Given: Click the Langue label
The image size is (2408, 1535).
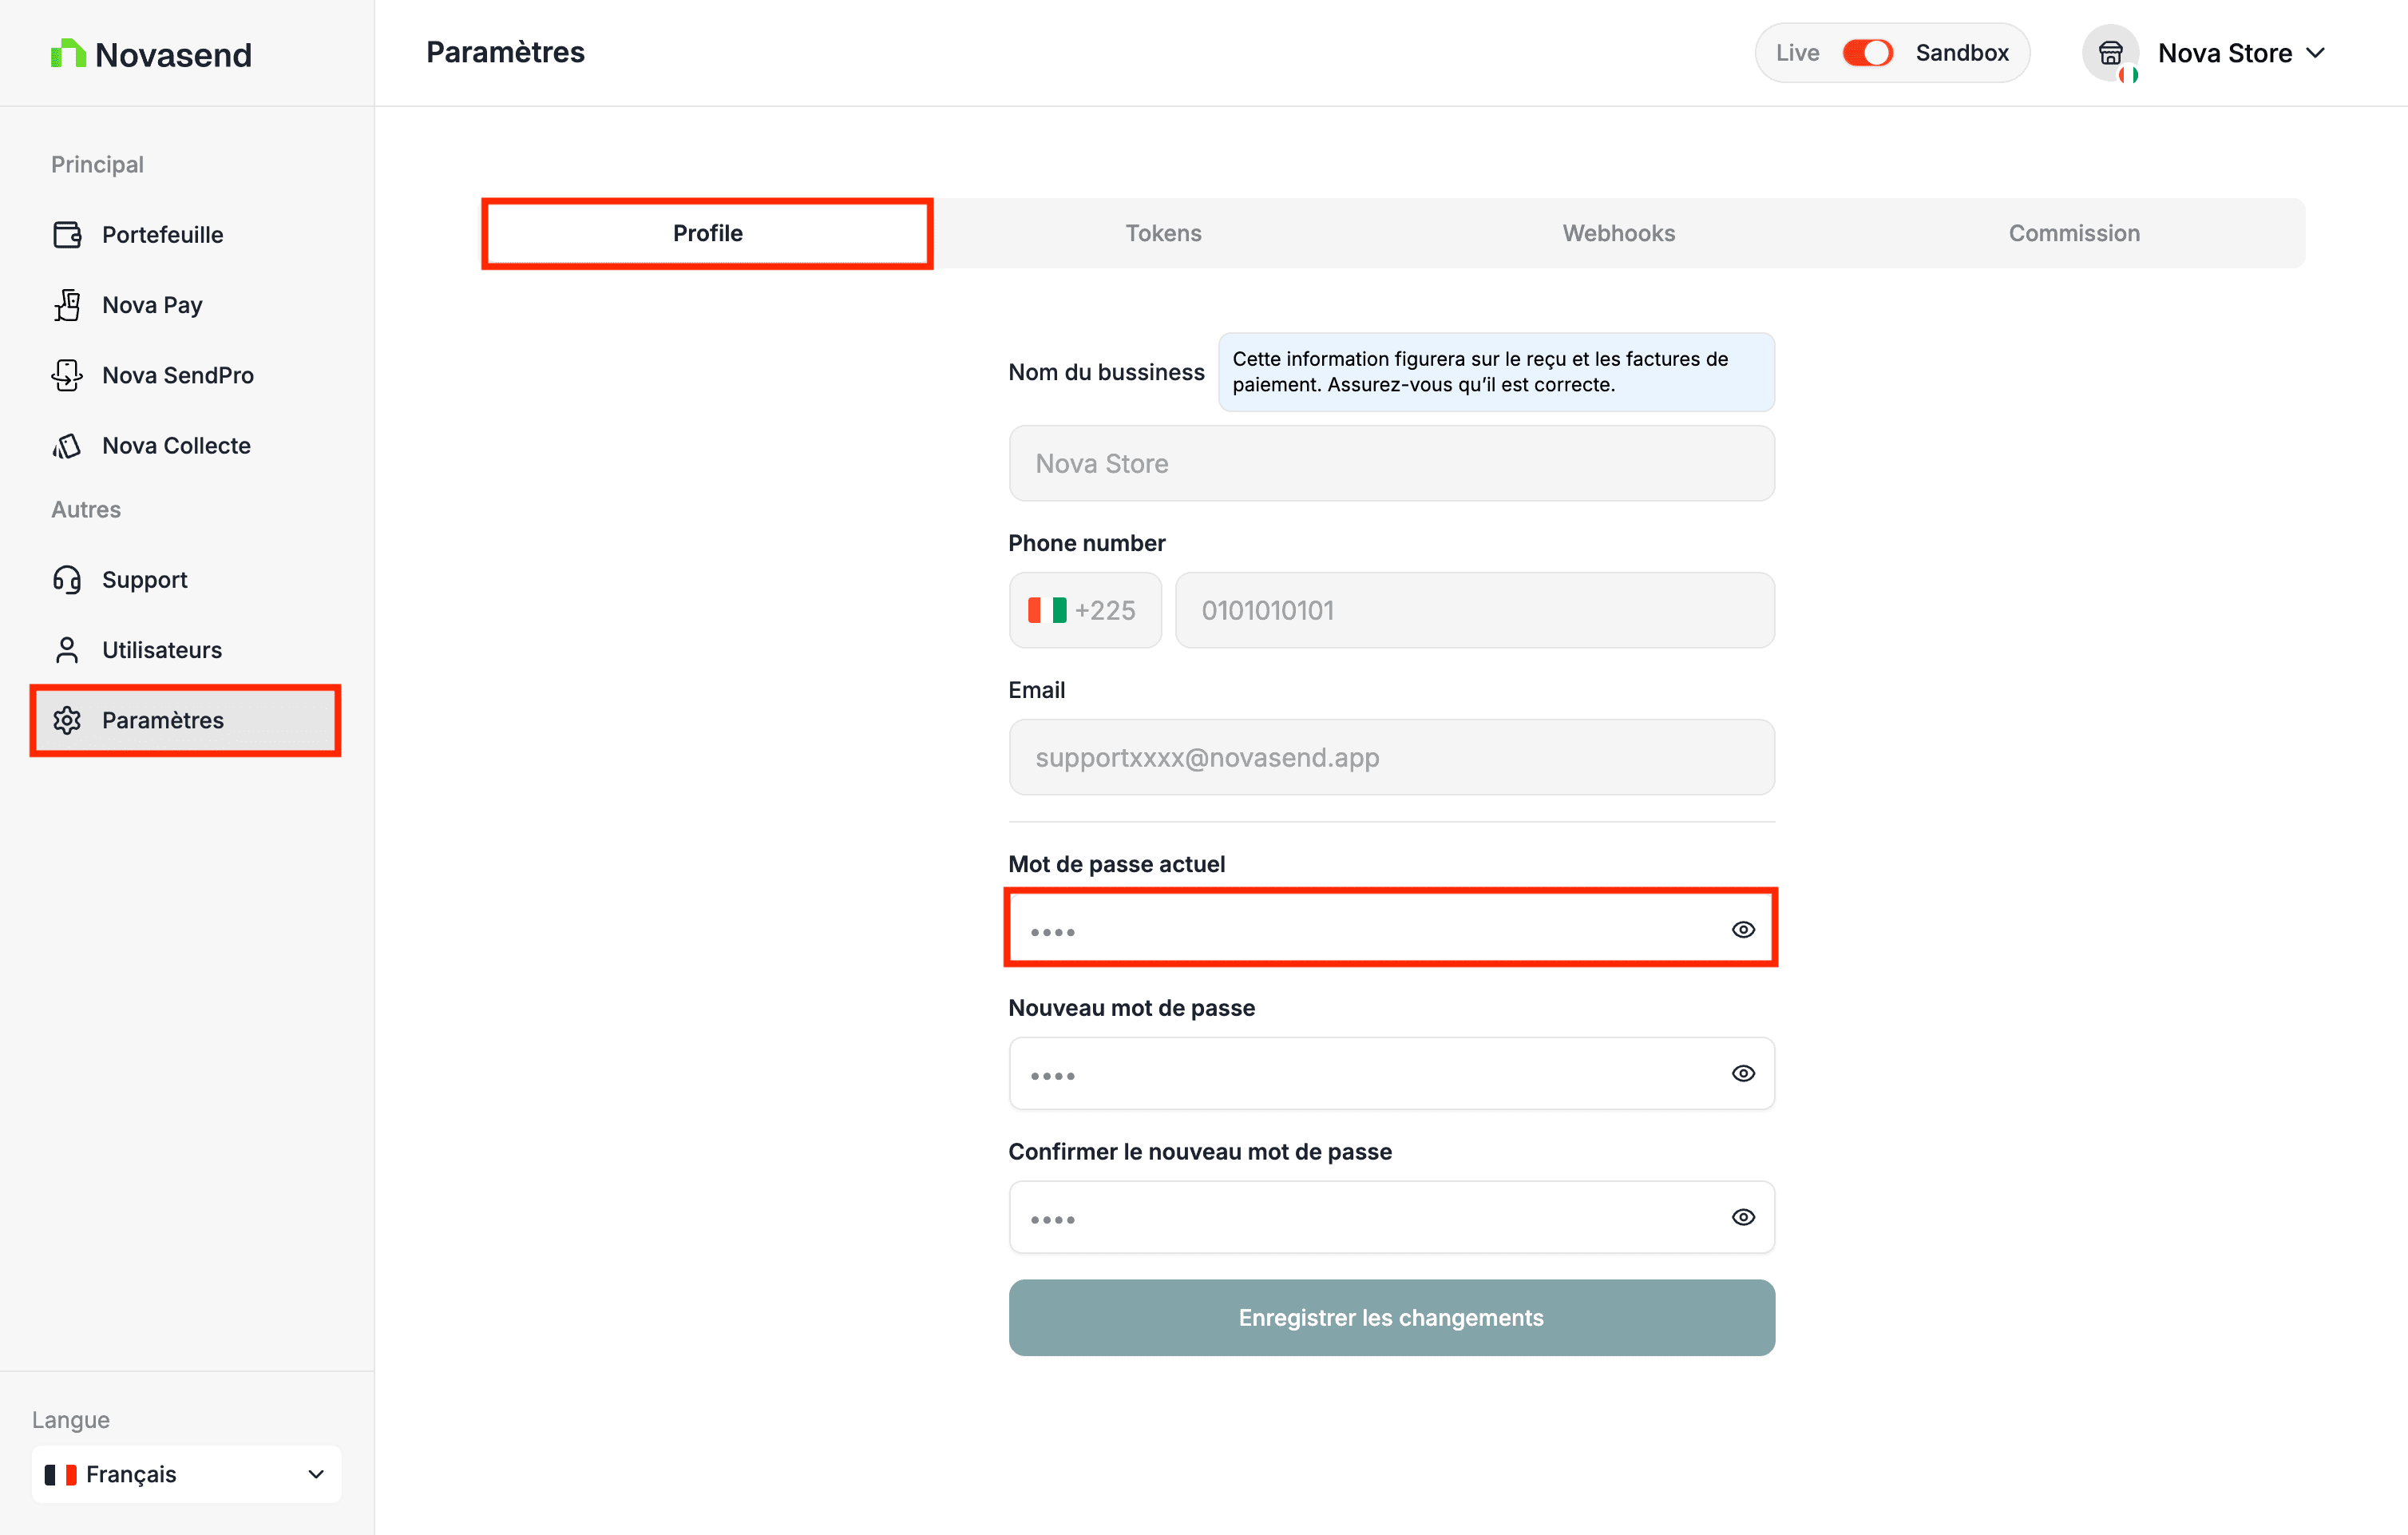Looking at the screenshot, I should pos(71,1420).
